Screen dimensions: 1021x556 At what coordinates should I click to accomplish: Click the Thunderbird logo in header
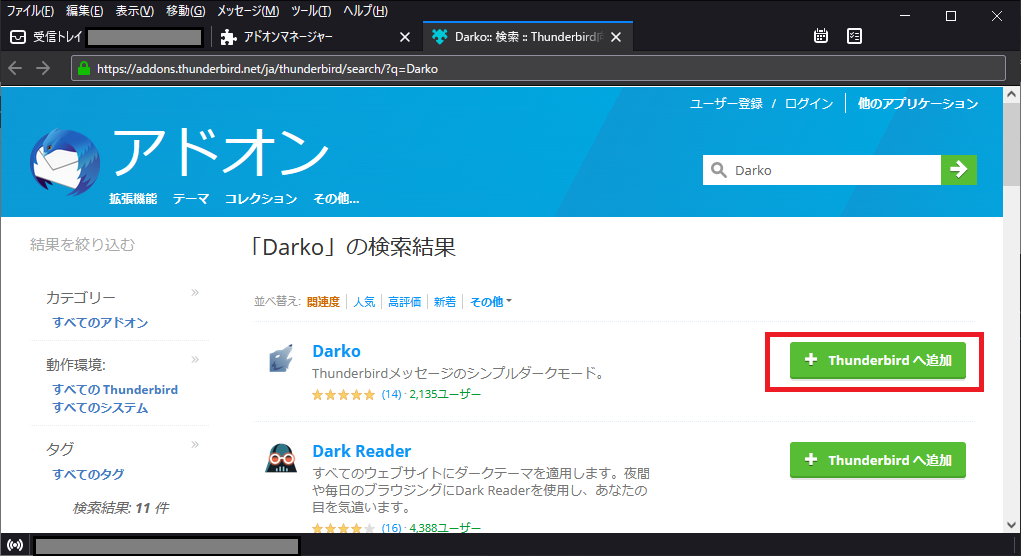click(x=65, y=162)
